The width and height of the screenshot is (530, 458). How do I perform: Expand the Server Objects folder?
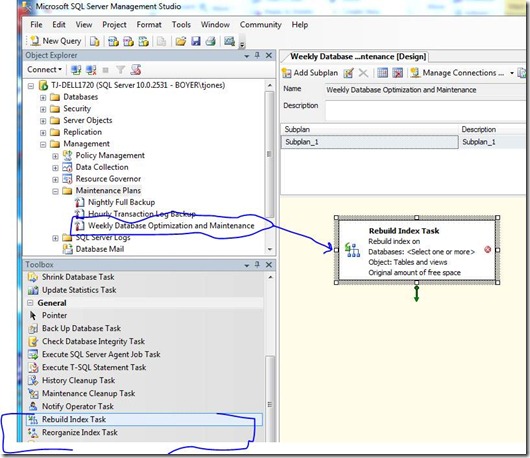tap(43, 121)
